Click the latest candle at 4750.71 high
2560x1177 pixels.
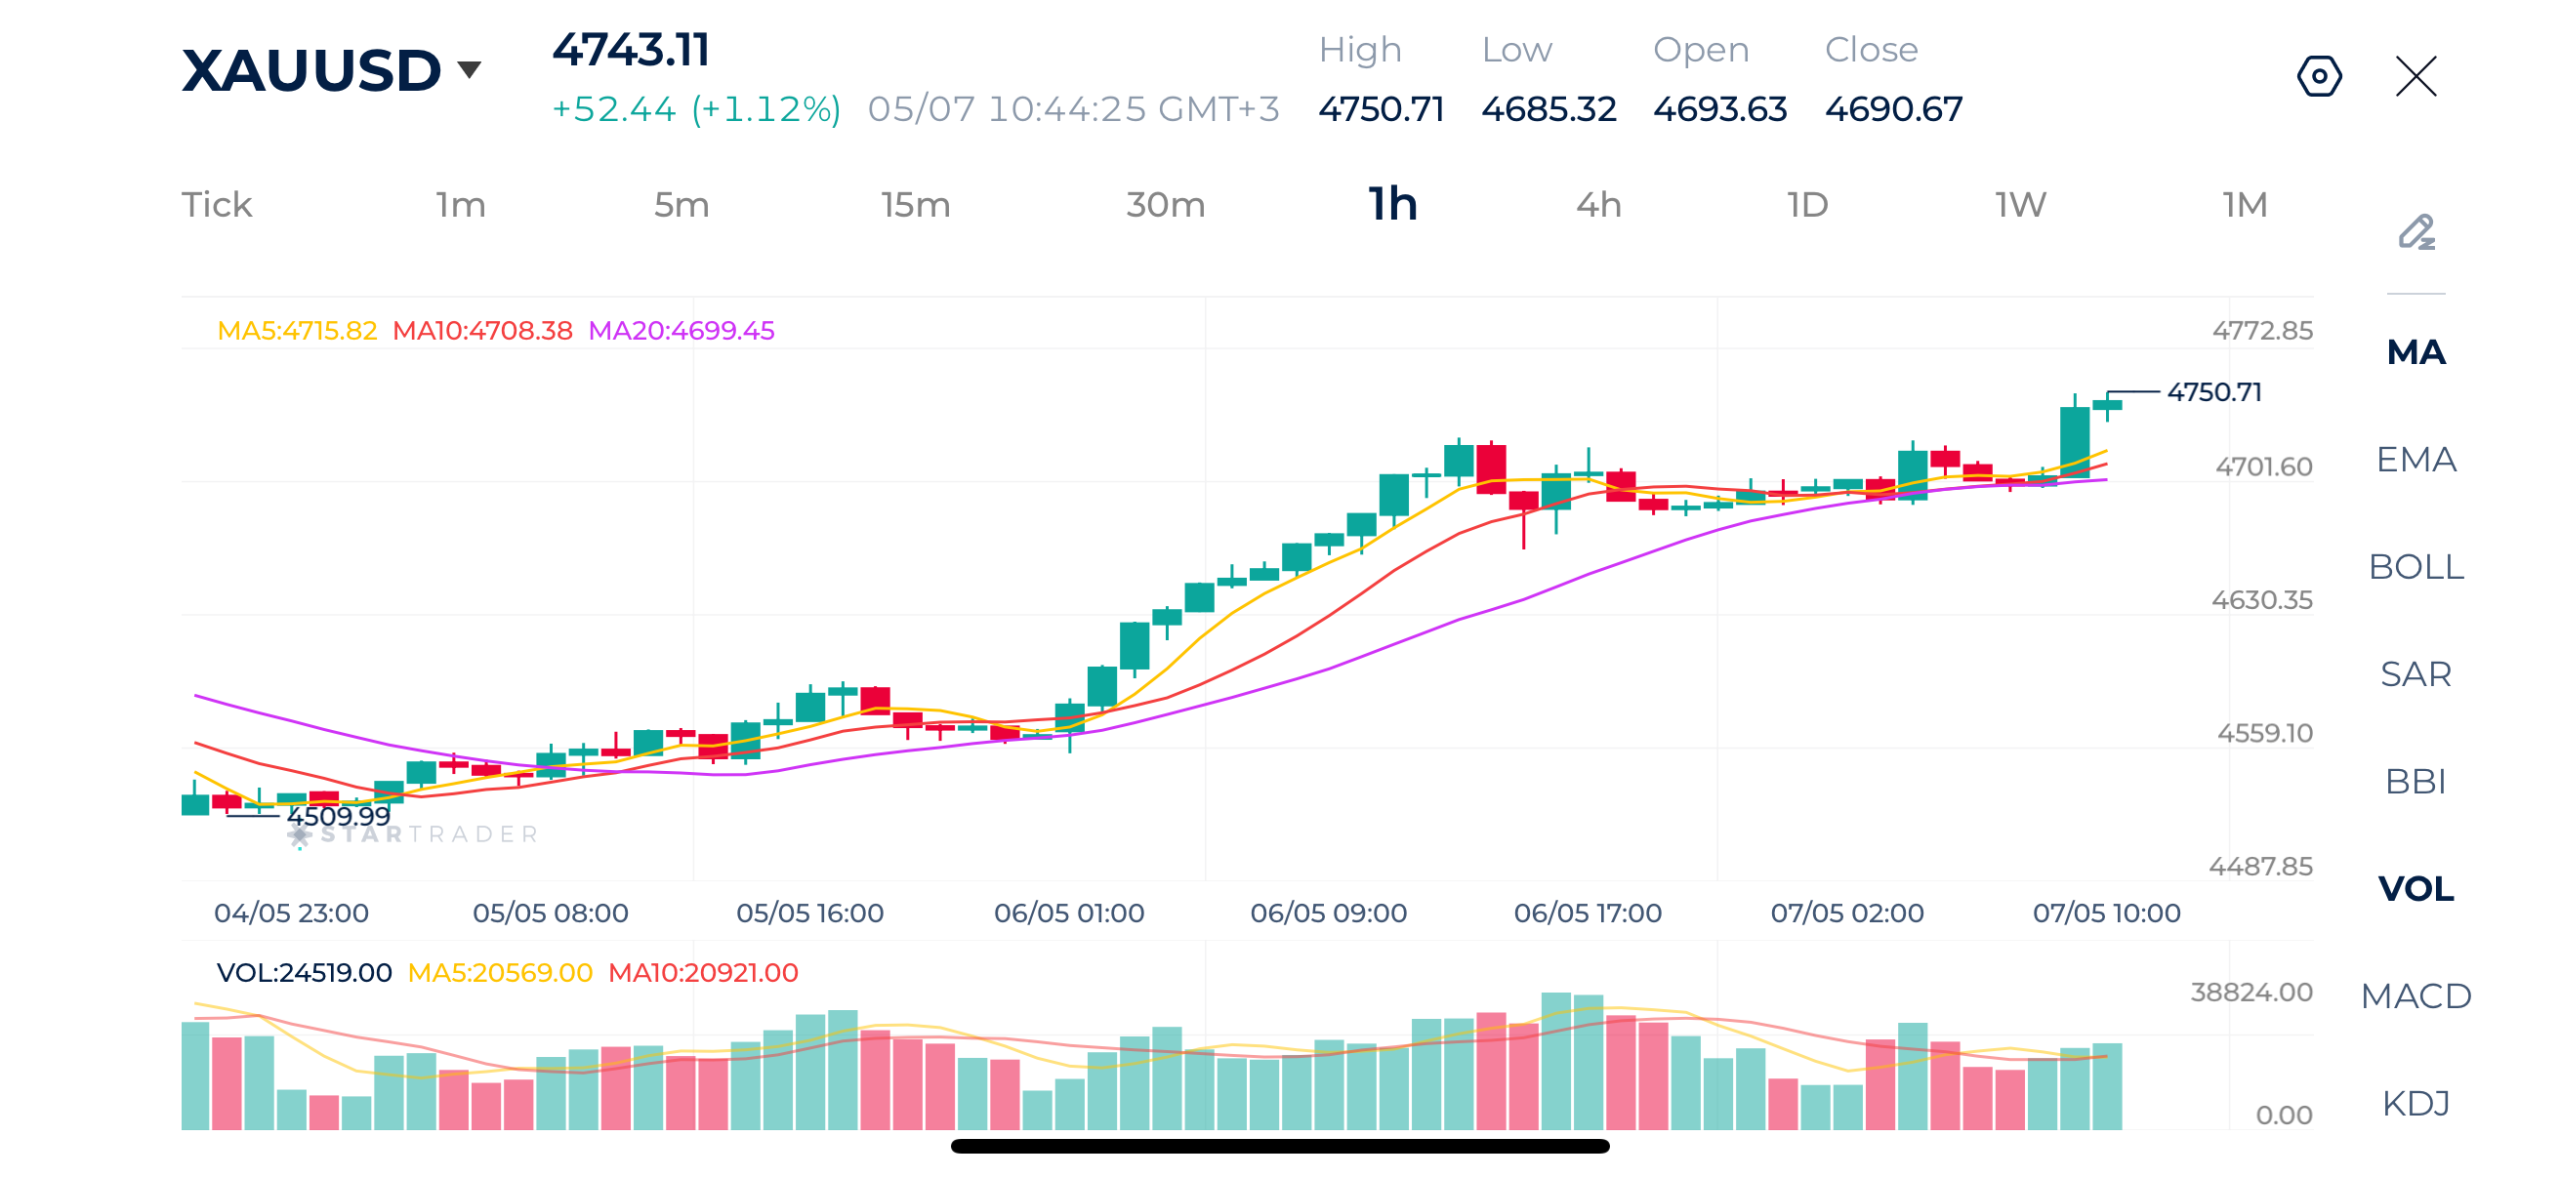coord(2105,405)
